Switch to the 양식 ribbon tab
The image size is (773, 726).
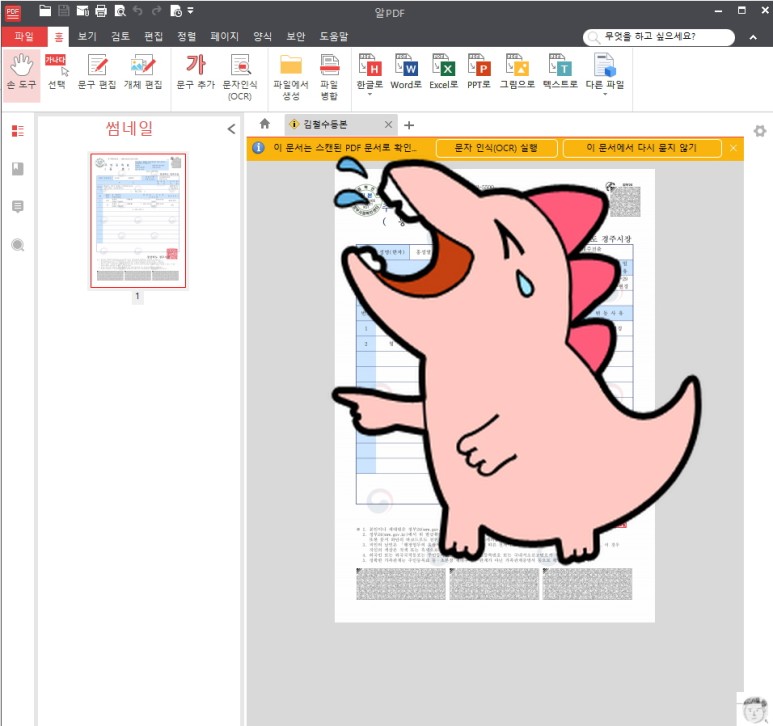(262, 36)
